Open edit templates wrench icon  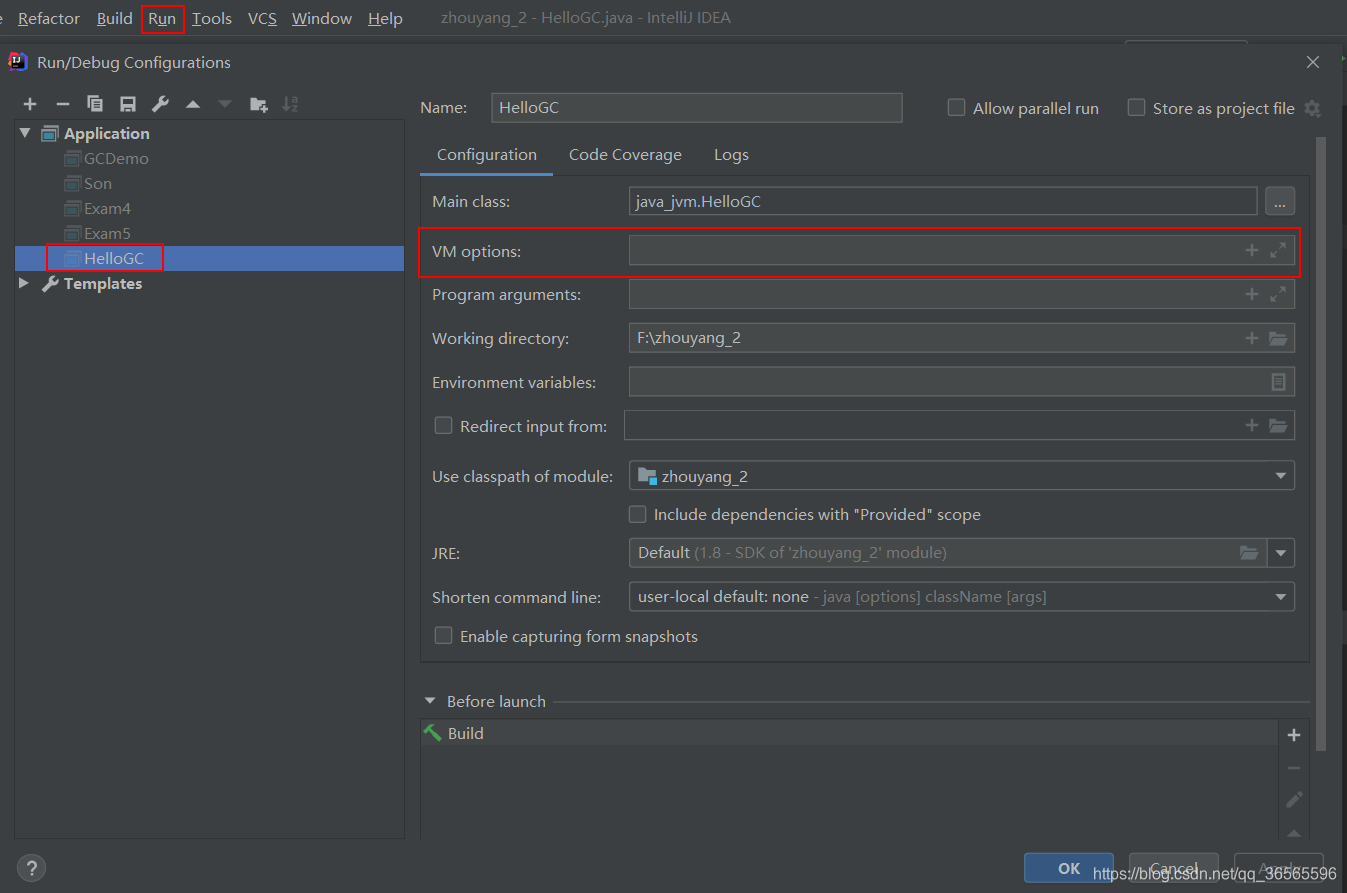point(160,104)
